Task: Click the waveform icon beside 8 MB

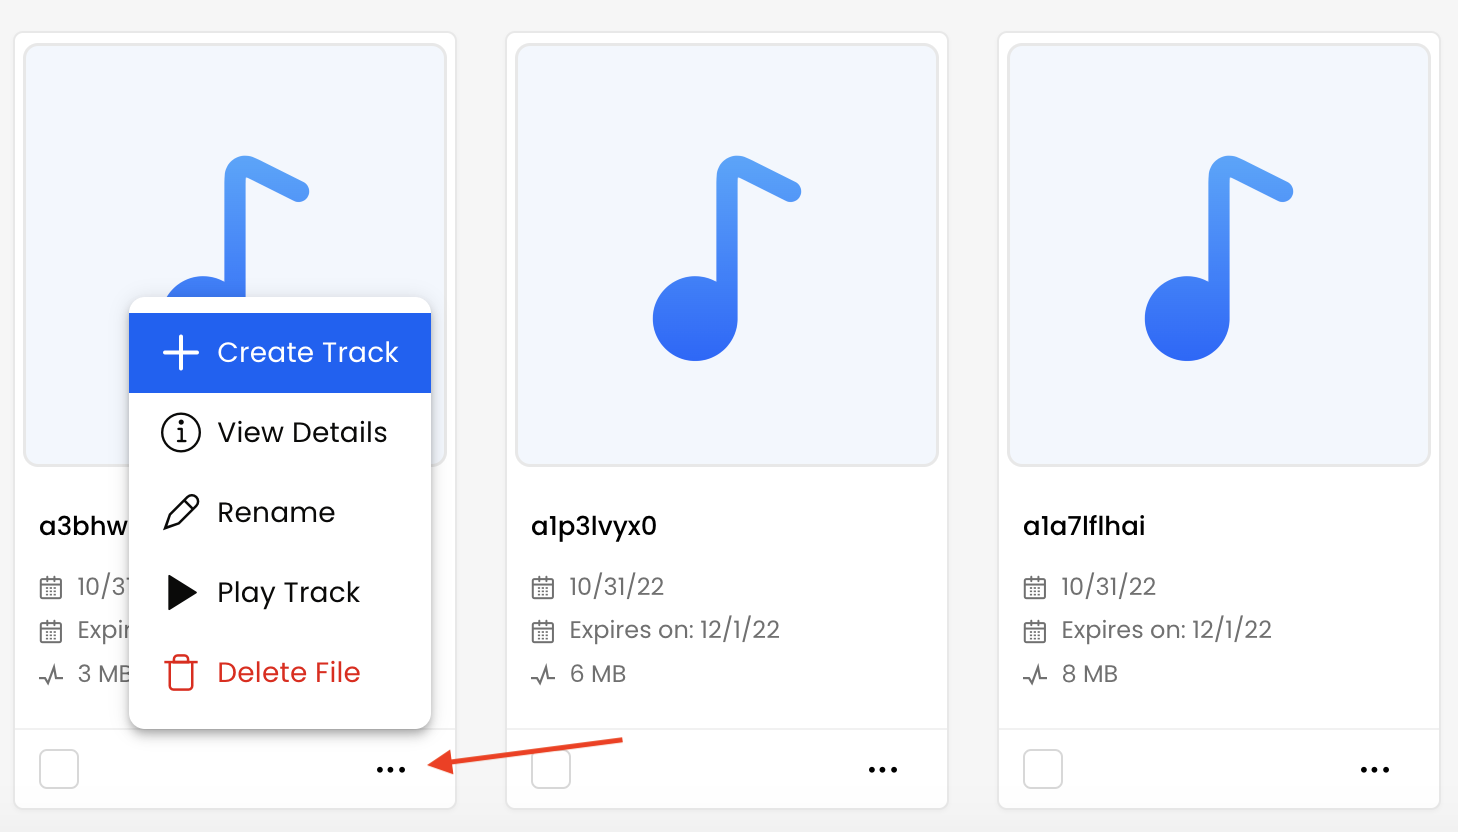Action: 1035,675
